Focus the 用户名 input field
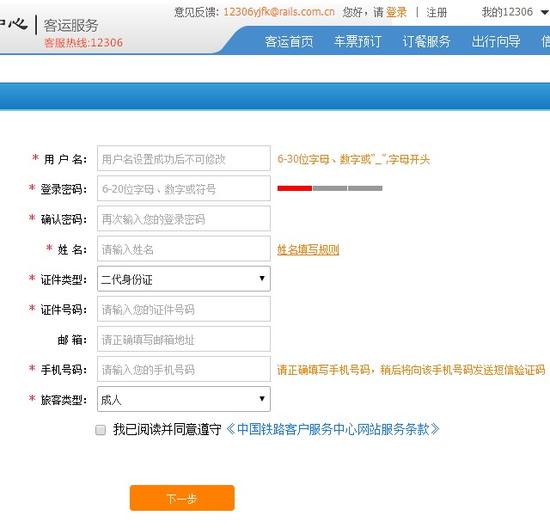550x528 pixels. pyautogui.click(x=184, y=158)
